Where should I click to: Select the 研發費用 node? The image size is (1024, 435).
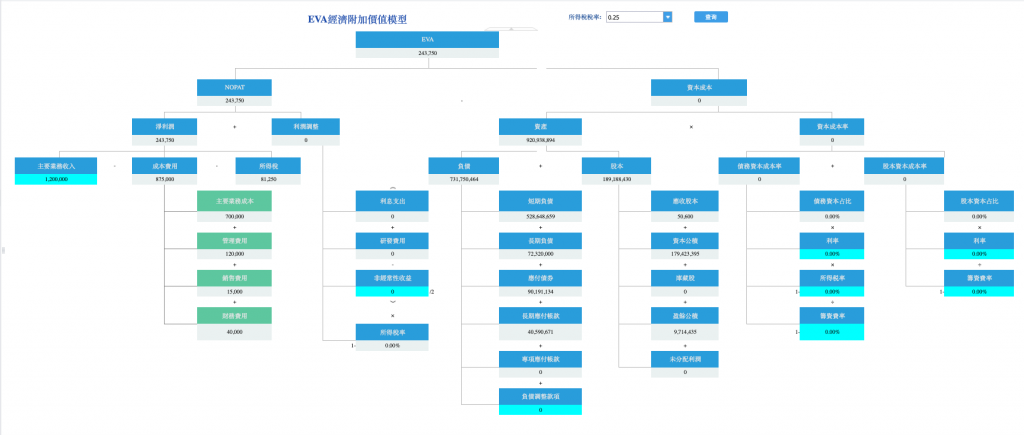pos(392,241)
